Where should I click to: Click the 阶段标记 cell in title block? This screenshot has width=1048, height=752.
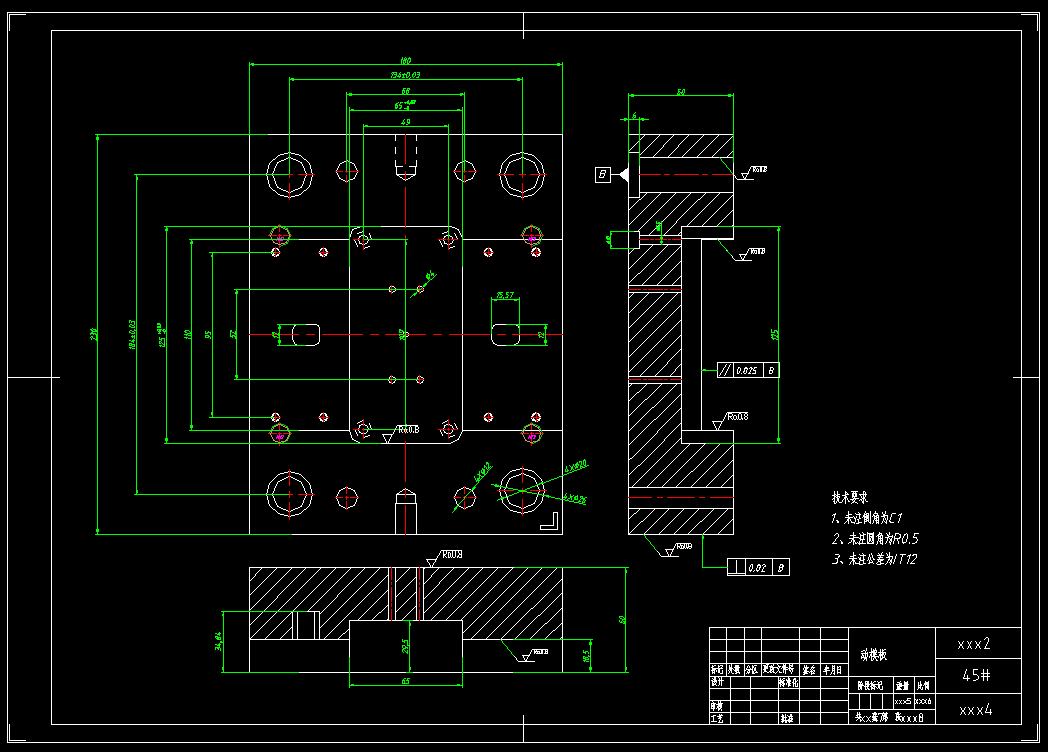pyautogui.click(x=870, y=685)
